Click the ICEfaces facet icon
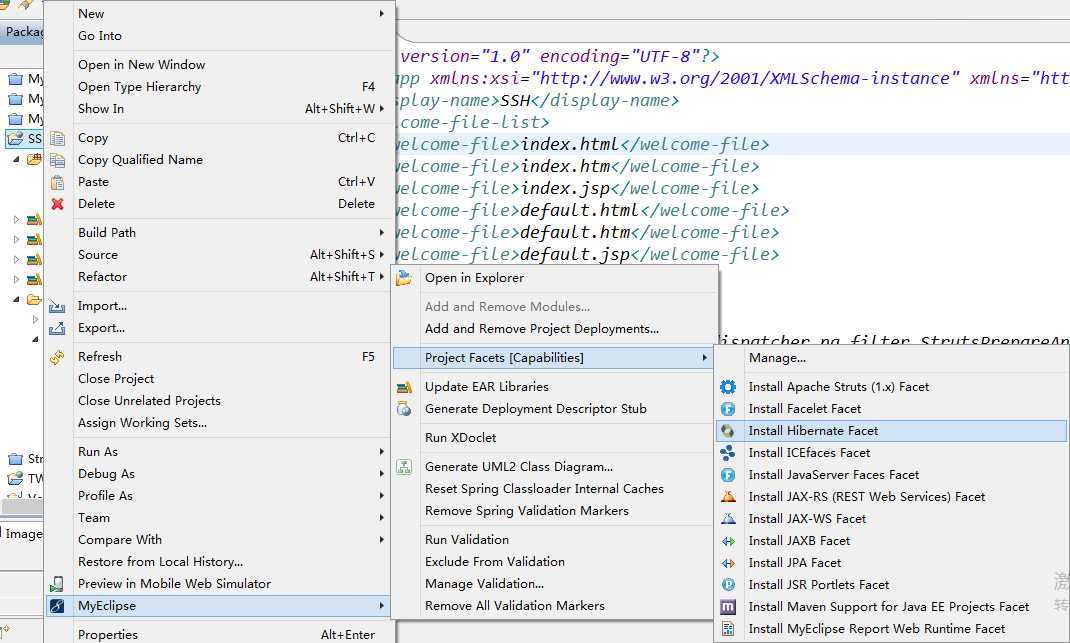This screenshot has height=643, width=1070. point(728,453)
